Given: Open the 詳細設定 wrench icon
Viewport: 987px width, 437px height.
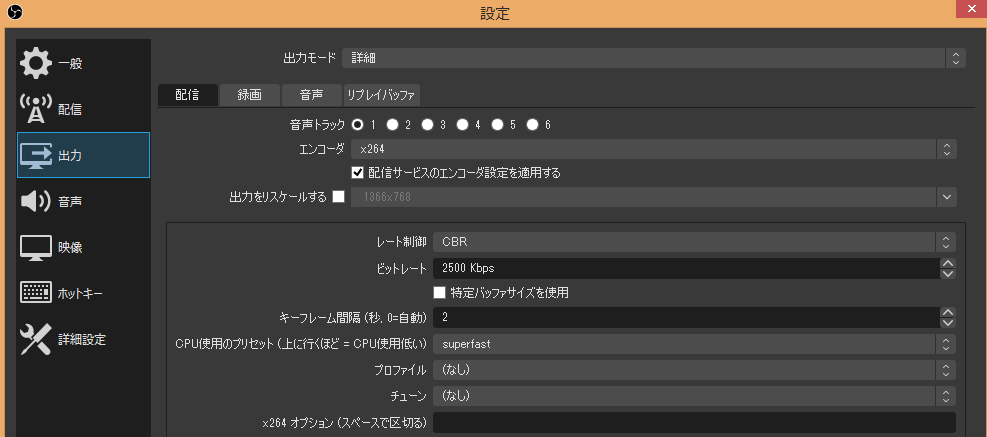Looking at the screenshot, I should (37, 339).
